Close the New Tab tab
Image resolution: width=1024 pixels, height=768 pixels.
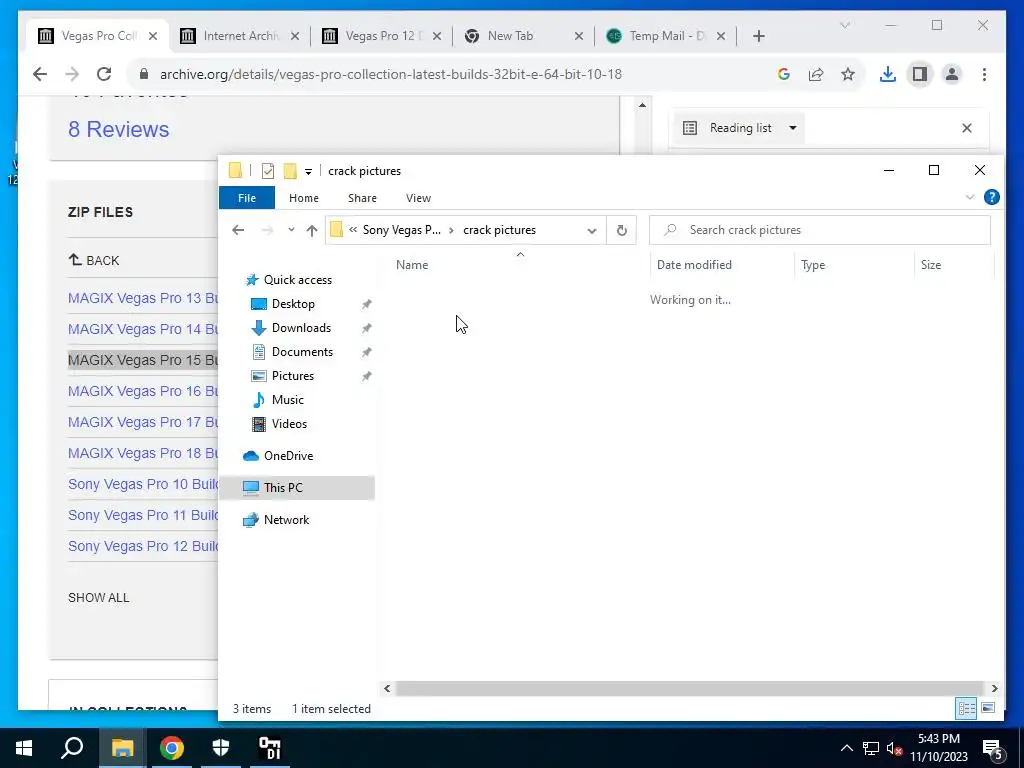579,36
